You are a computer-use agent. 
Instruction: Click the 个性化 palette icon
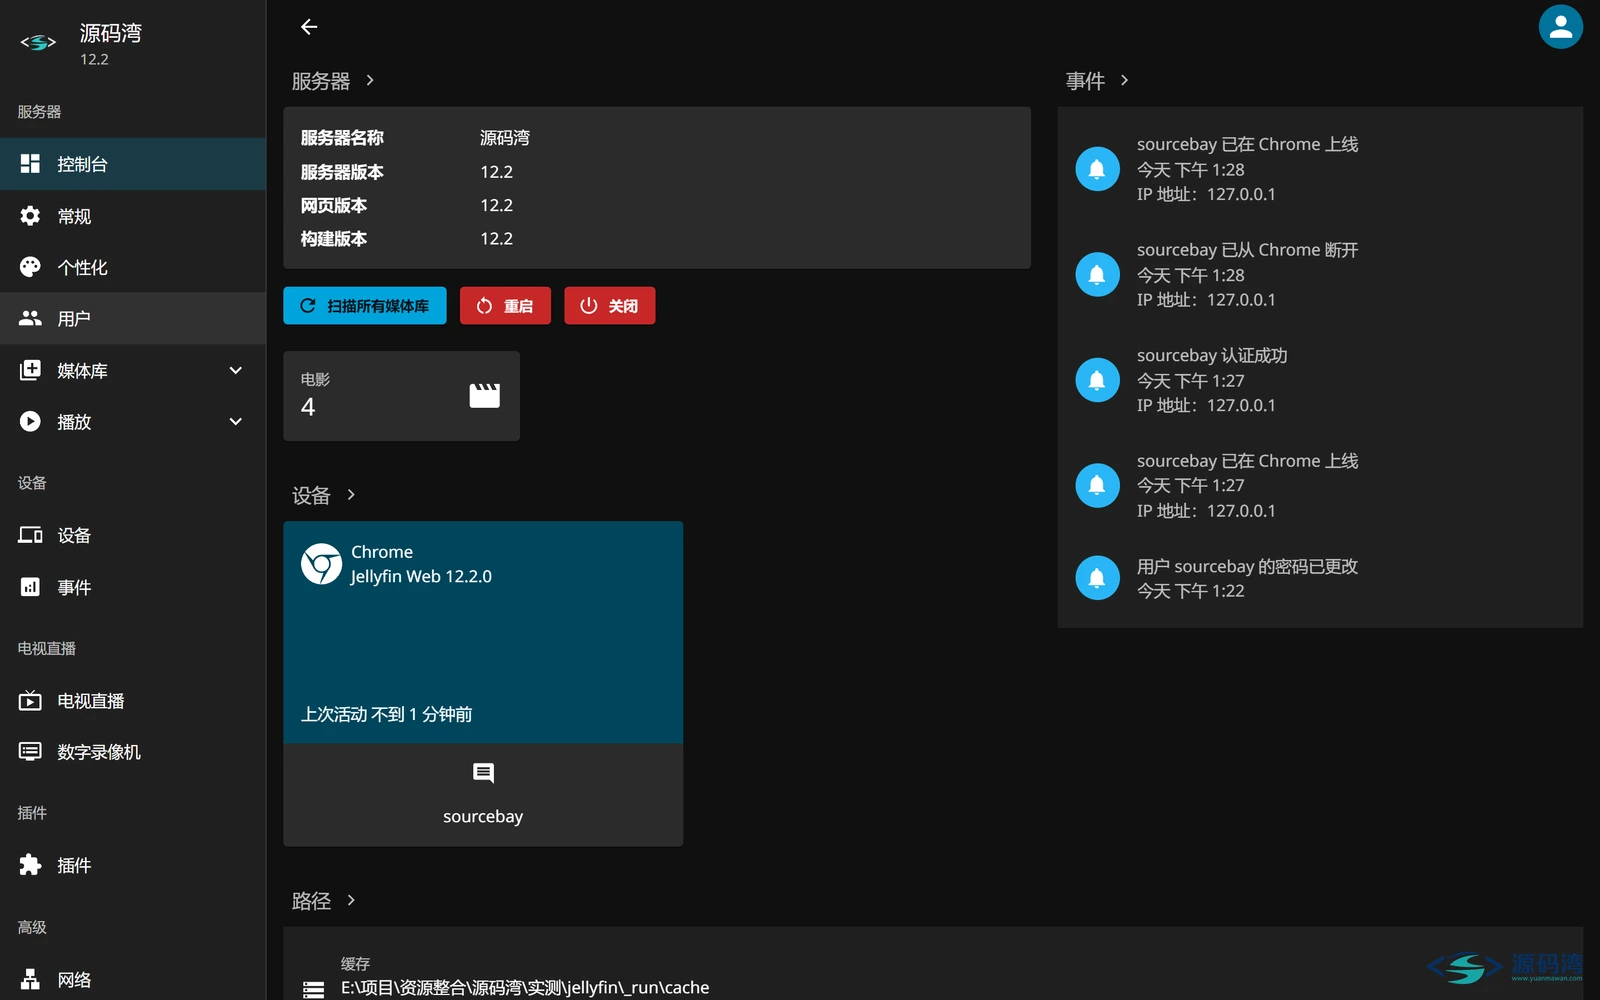point(31,267)
